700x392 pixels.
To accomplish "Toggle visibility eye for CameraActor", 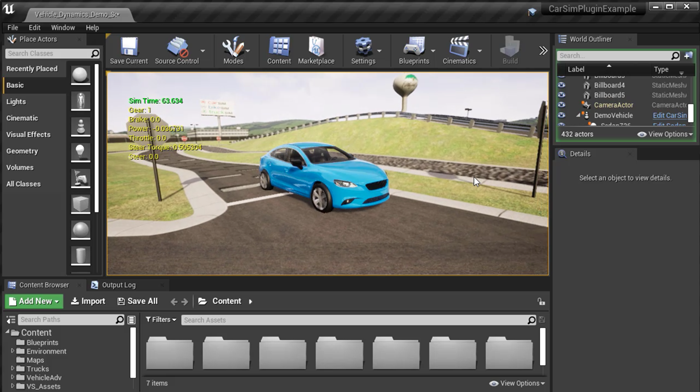I will (x=562, y=105).
